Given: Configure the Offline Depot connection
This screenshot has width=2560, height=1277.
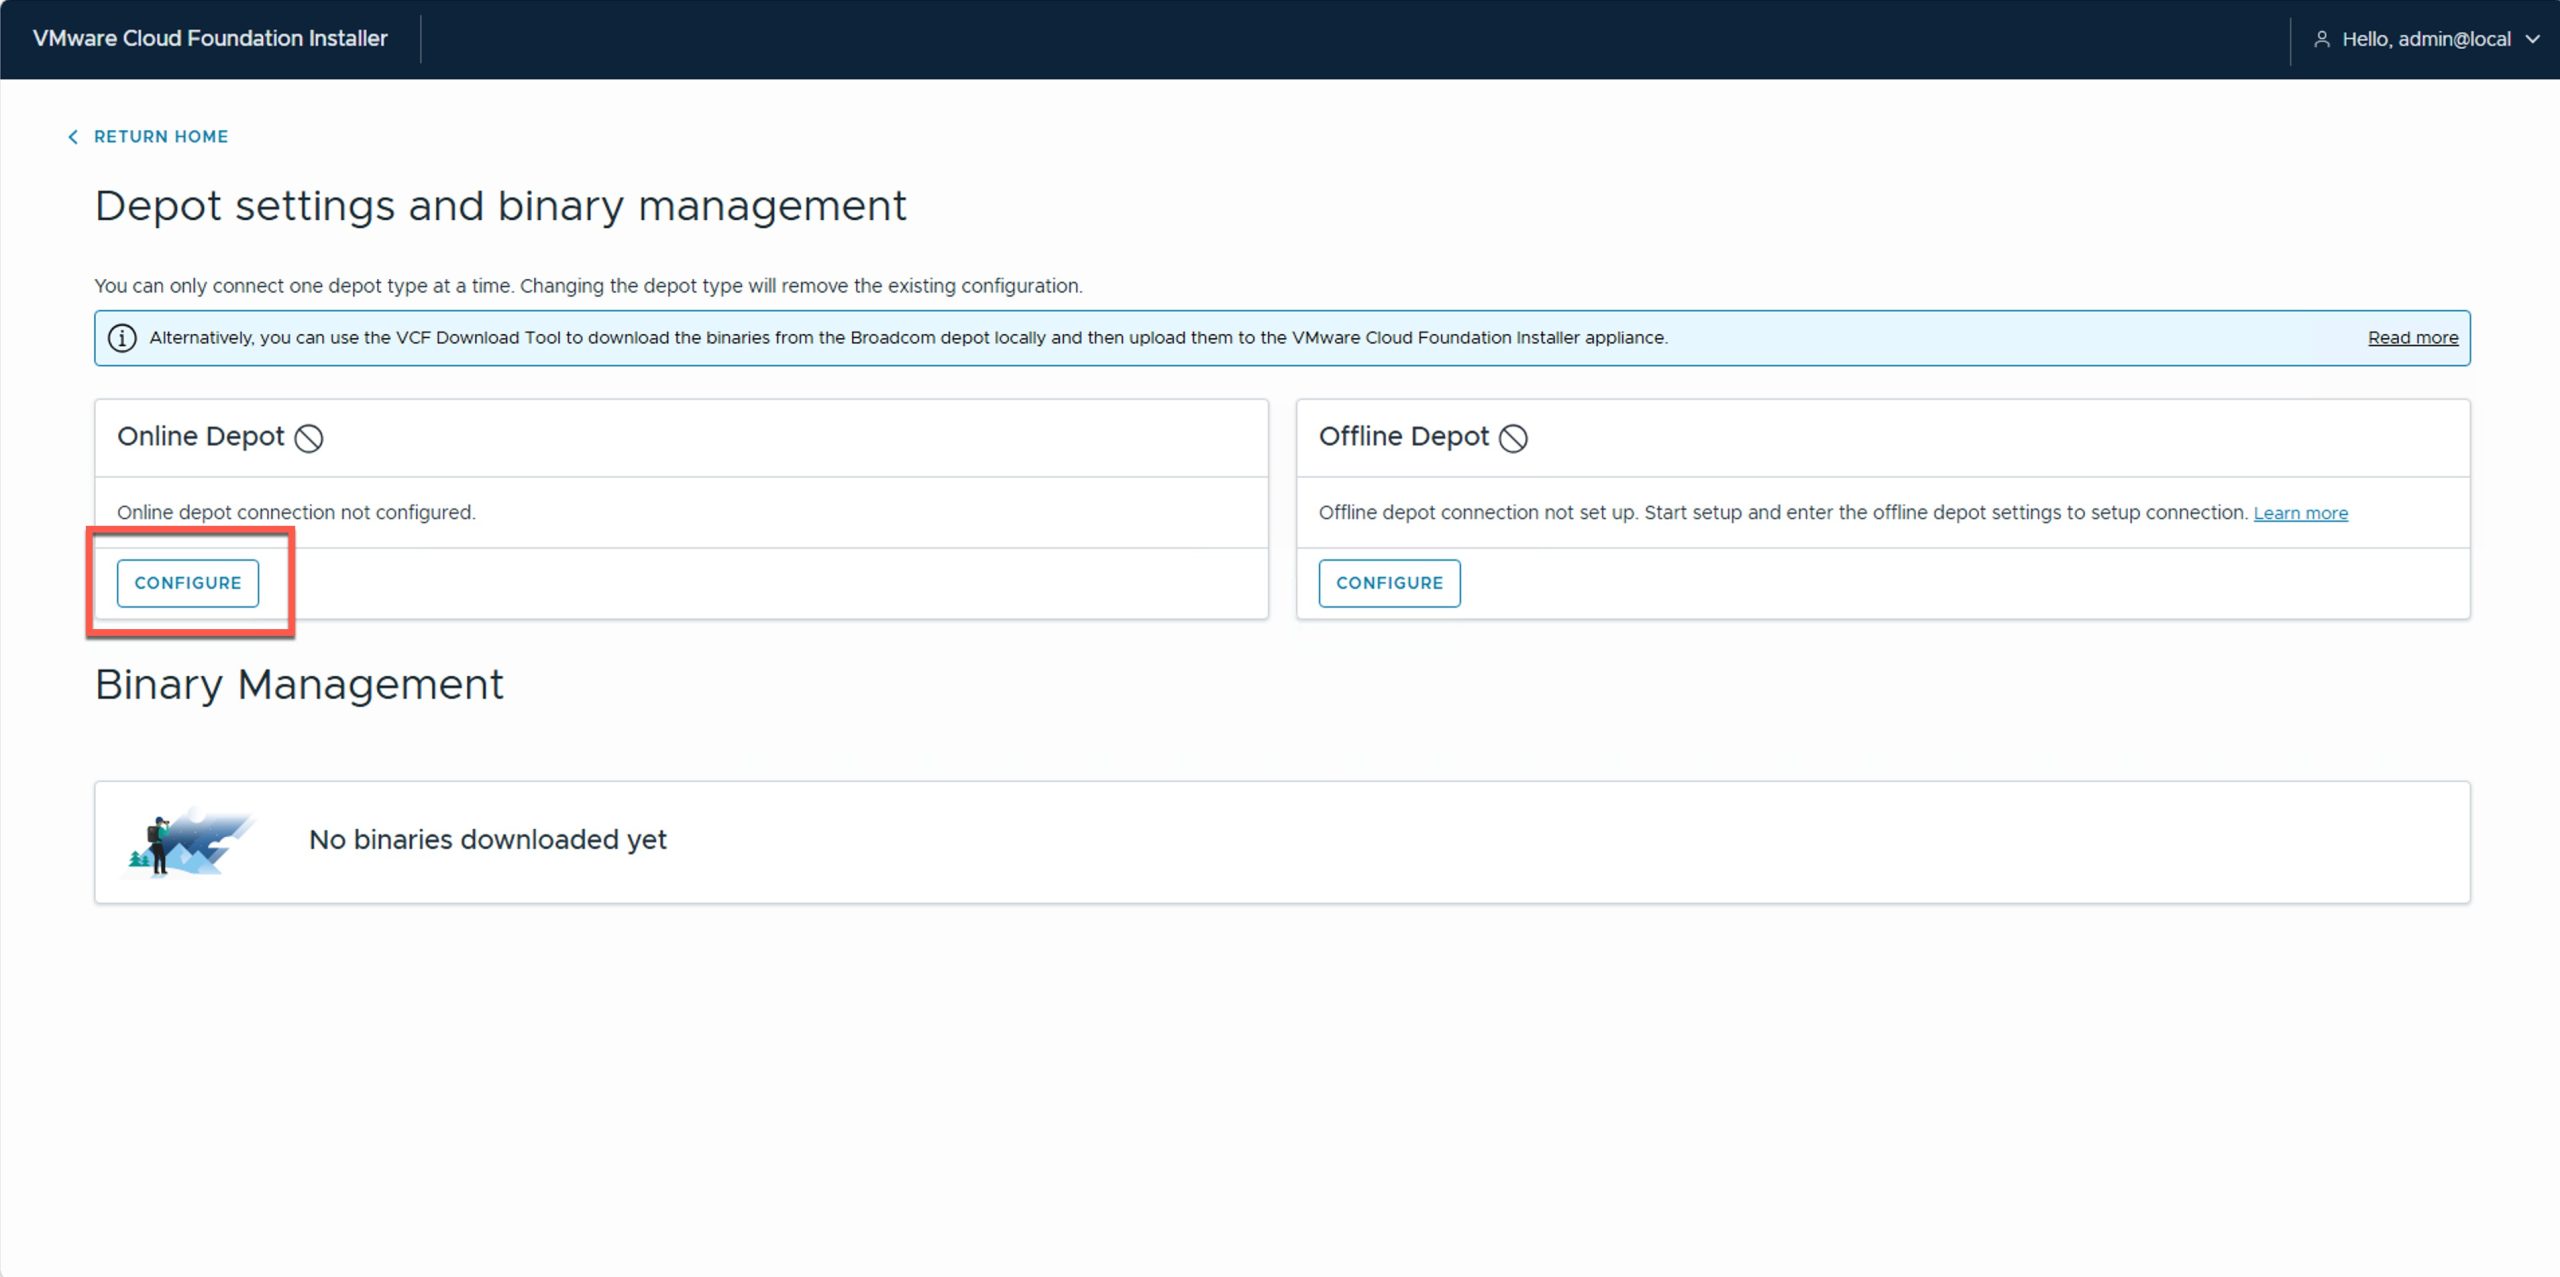Looking at the screenshot, I should coord(1389,583).
